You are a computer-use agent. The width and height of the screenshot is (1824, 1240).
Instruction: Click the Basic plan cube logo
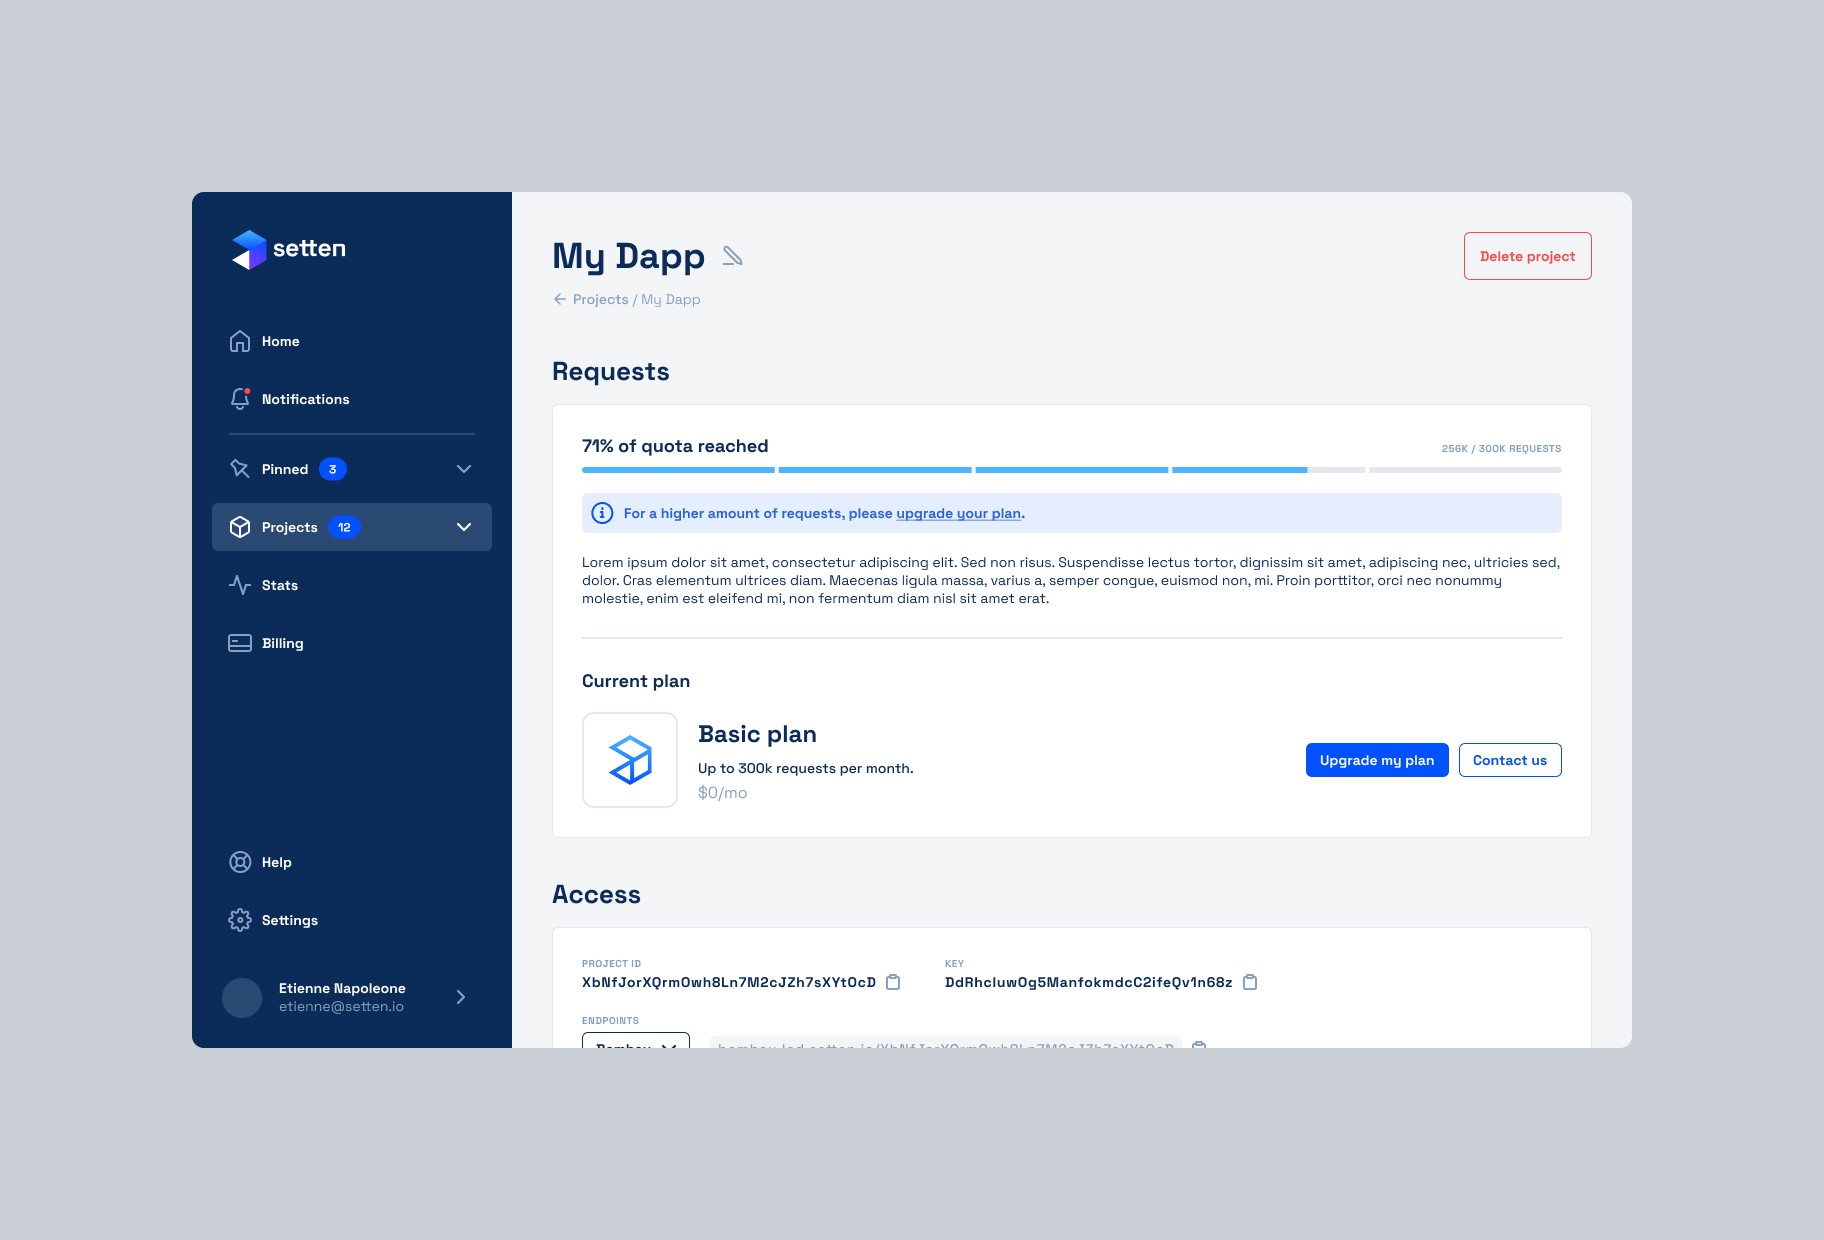(x=630, y=760)
